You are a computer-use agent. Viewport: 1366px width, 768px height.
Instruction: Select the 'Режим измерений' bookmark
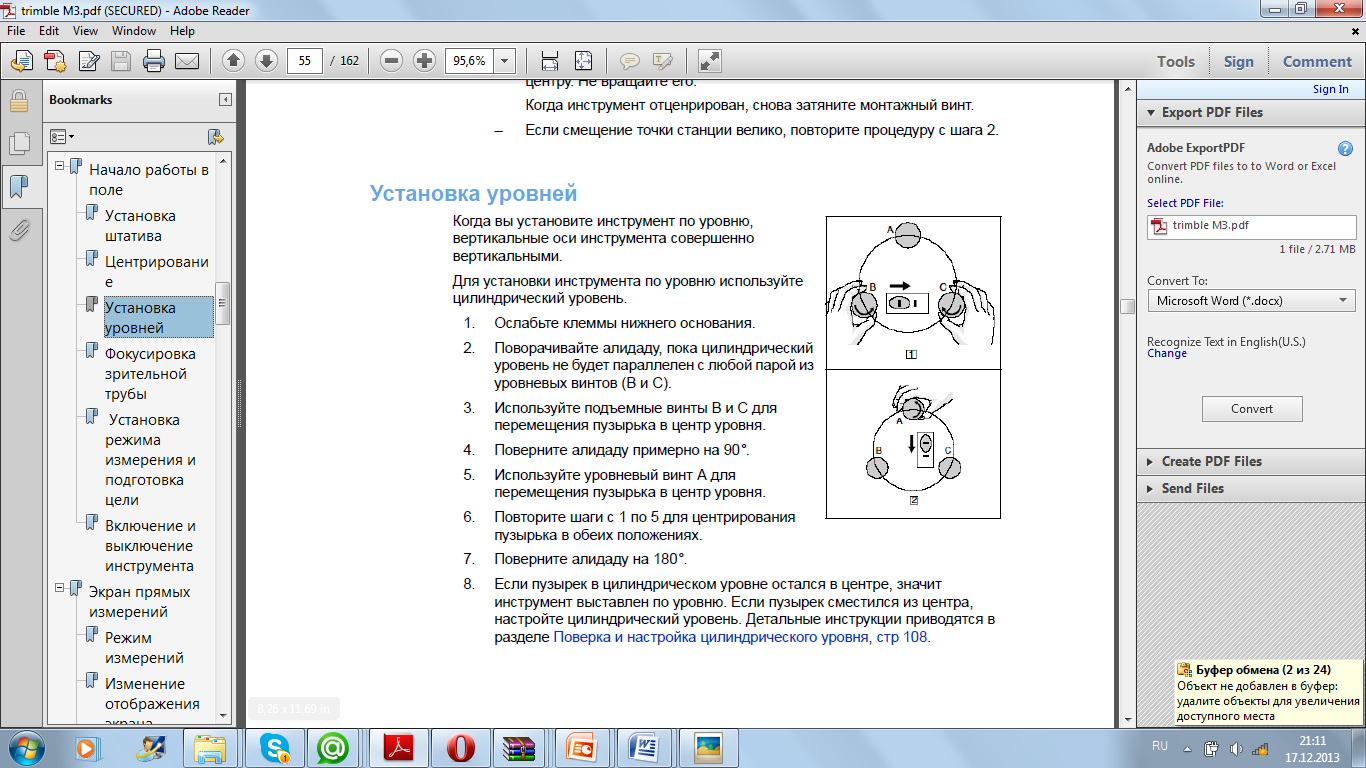point(144,648)
